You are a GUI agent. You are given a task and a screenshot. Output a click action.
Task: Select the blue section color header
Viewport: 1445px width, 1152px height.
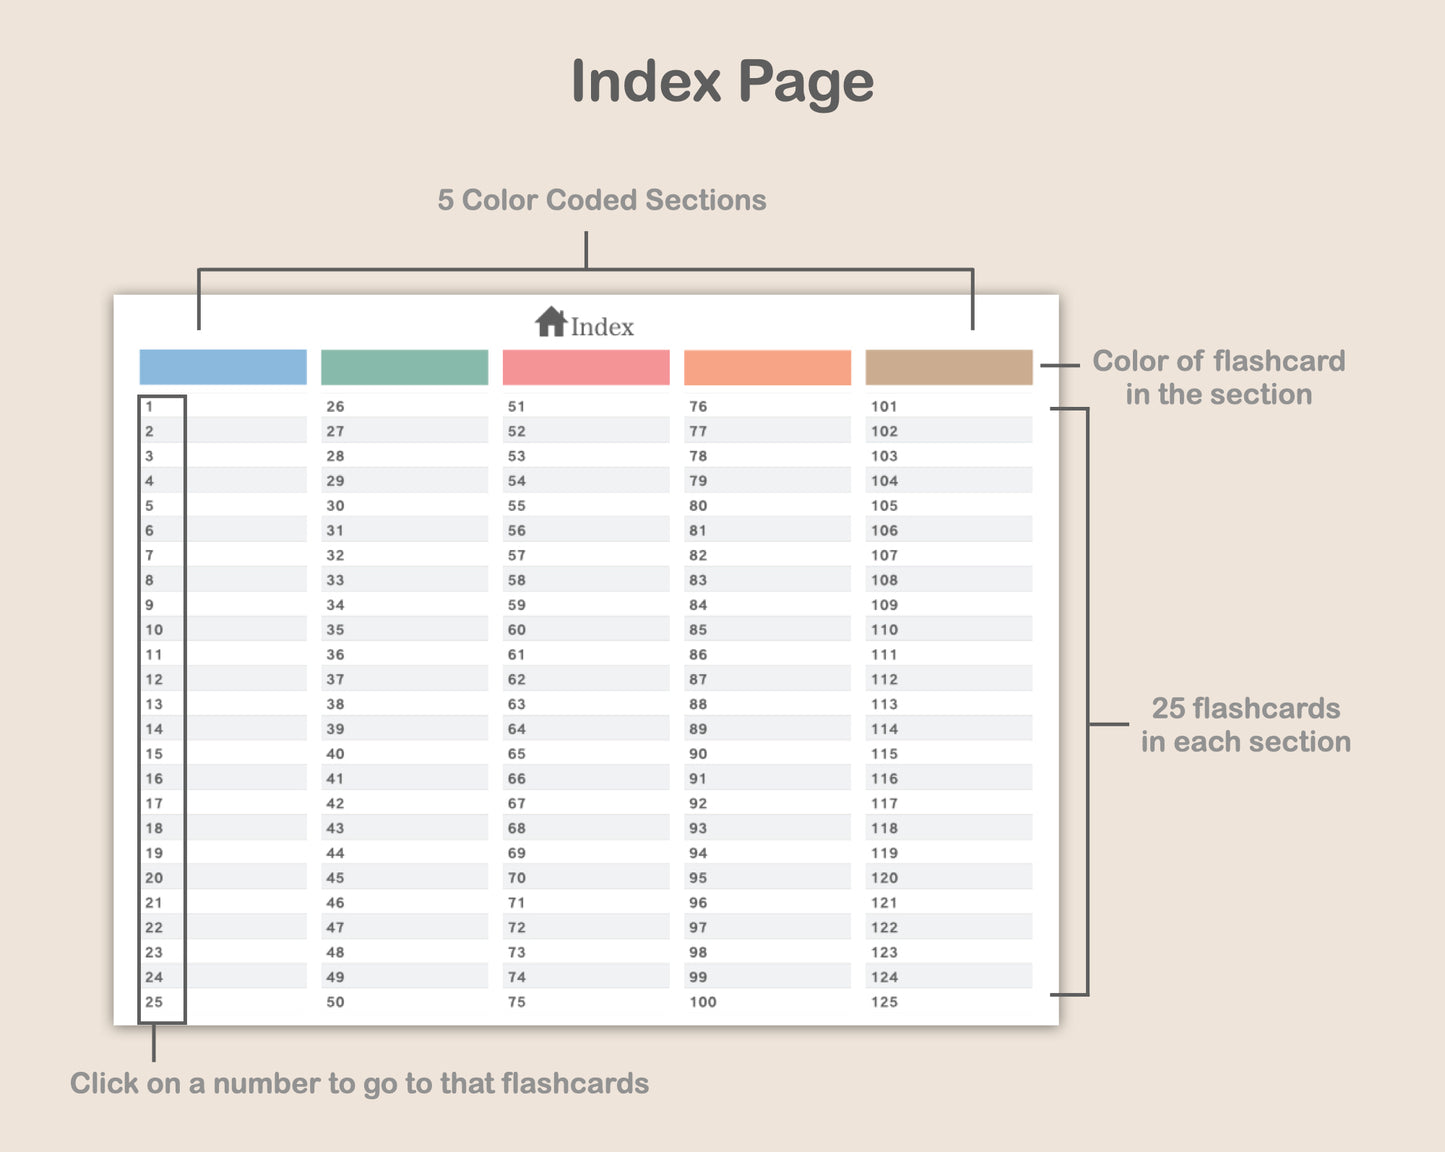tap(223, 367)
